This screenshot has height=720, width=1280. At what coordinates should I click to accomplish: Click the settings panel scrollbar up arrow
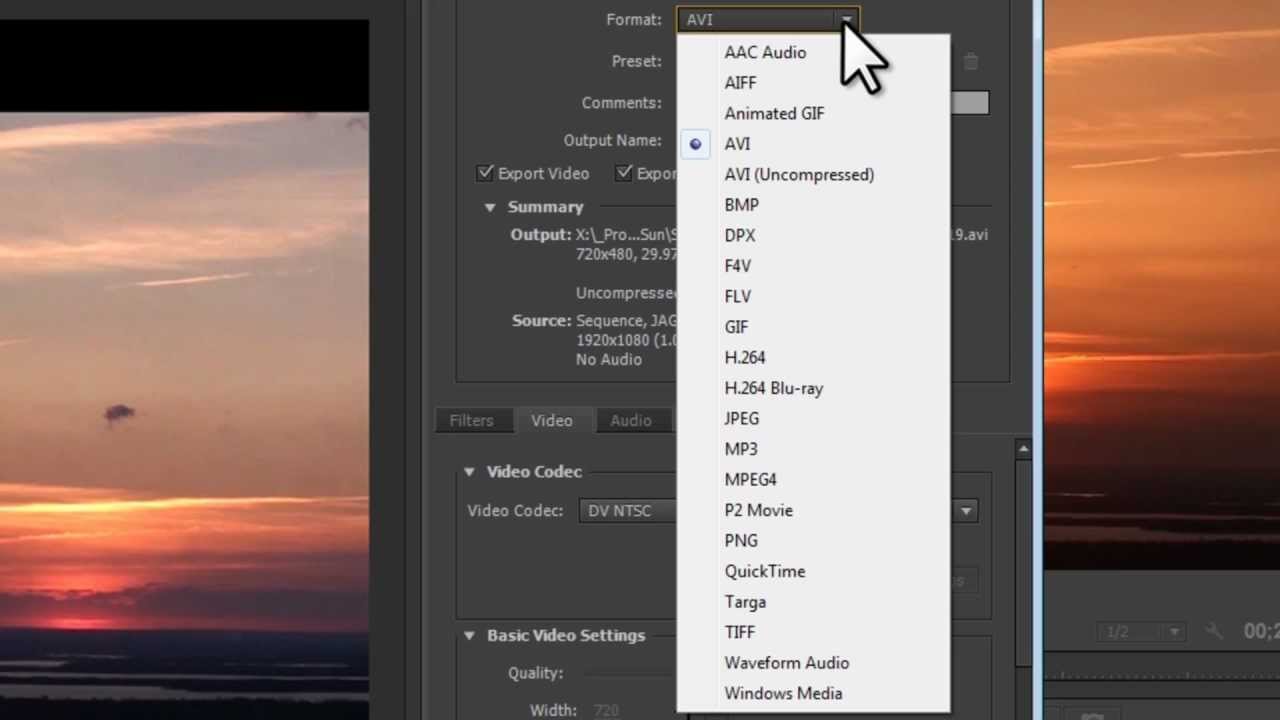point(1023,450)
